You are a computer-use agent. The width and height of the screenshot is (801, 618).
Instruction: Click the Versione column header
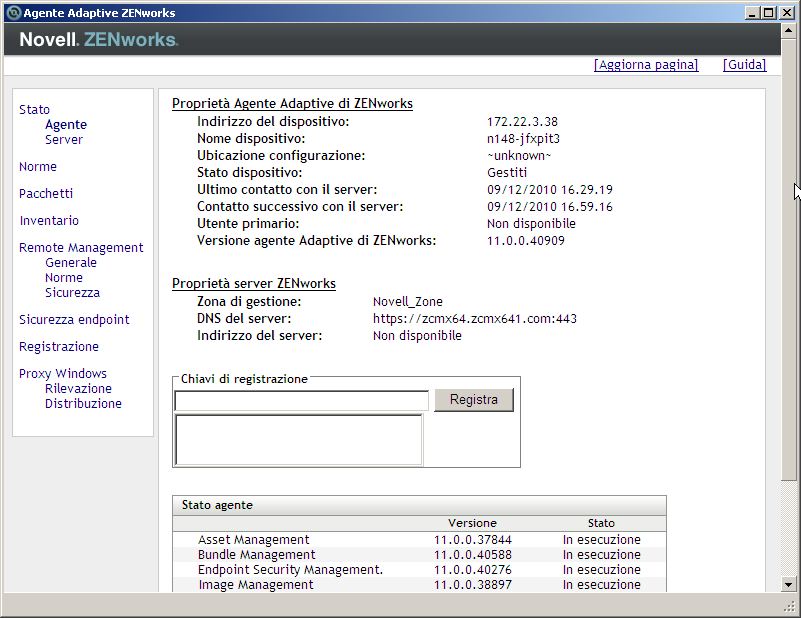[x=472, y=523]
